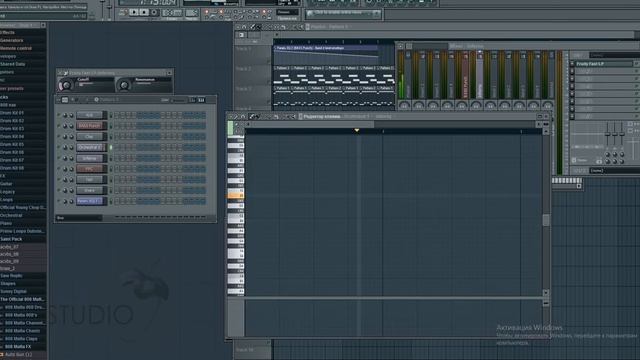
Task: Stop playback with the transport stop button
Action: pyautogui.click(x=144, y=13)
